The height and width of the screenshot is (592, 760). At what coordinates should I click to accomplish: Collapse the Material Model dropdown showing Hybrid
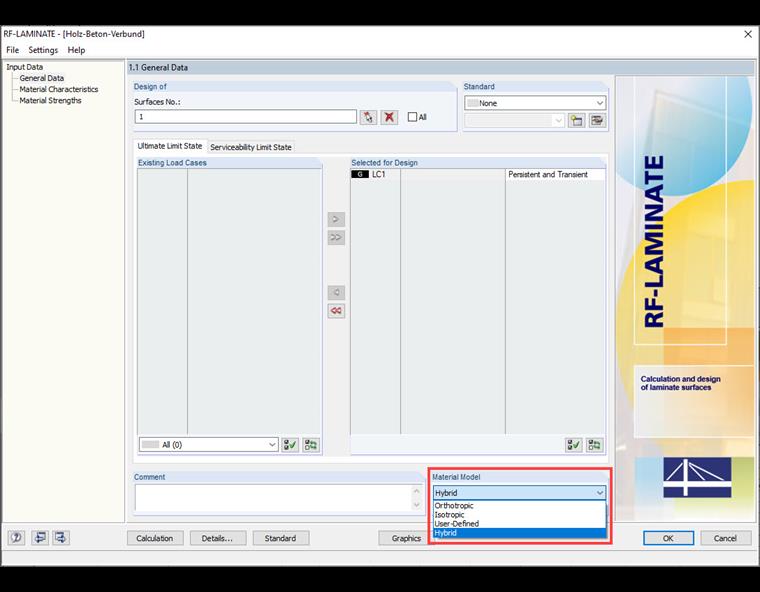tap(519, 493)
